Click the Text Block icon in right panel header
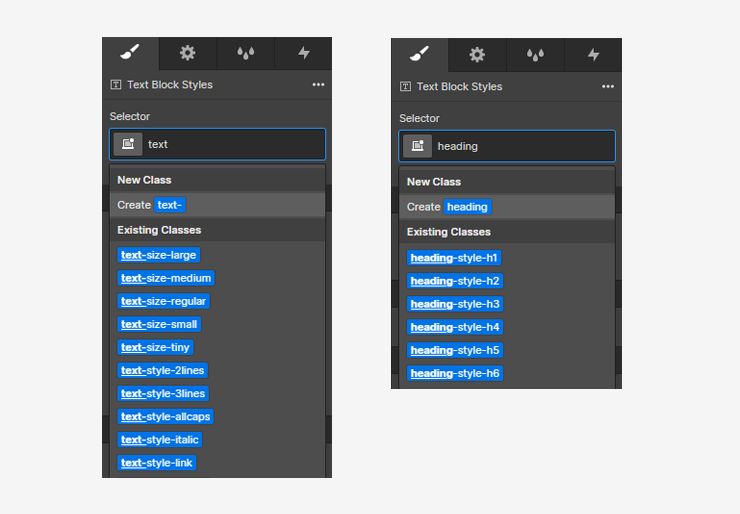 click(x=405, y=86)
